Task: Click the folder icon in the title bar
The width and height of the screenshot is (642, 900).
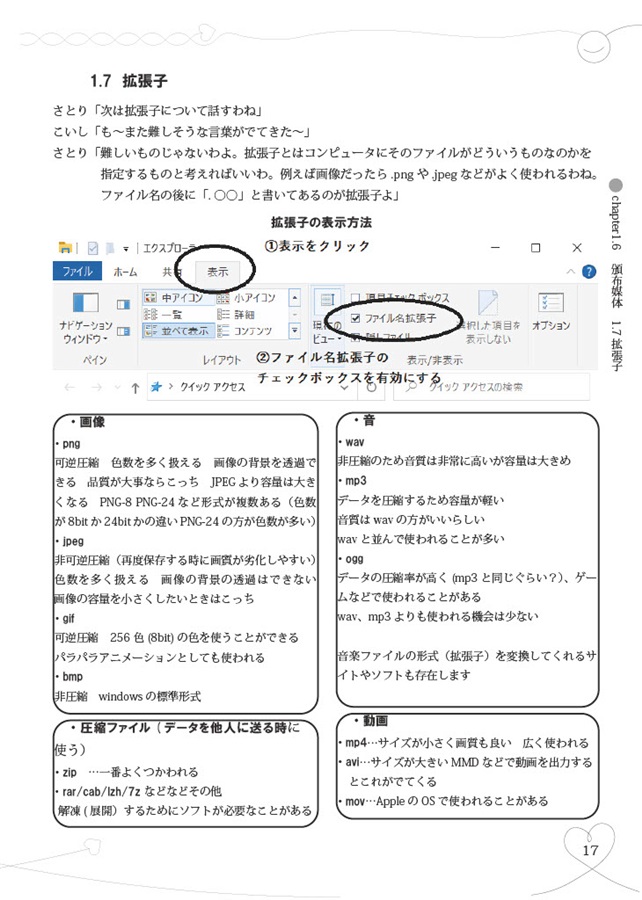Action: point(65,247)
